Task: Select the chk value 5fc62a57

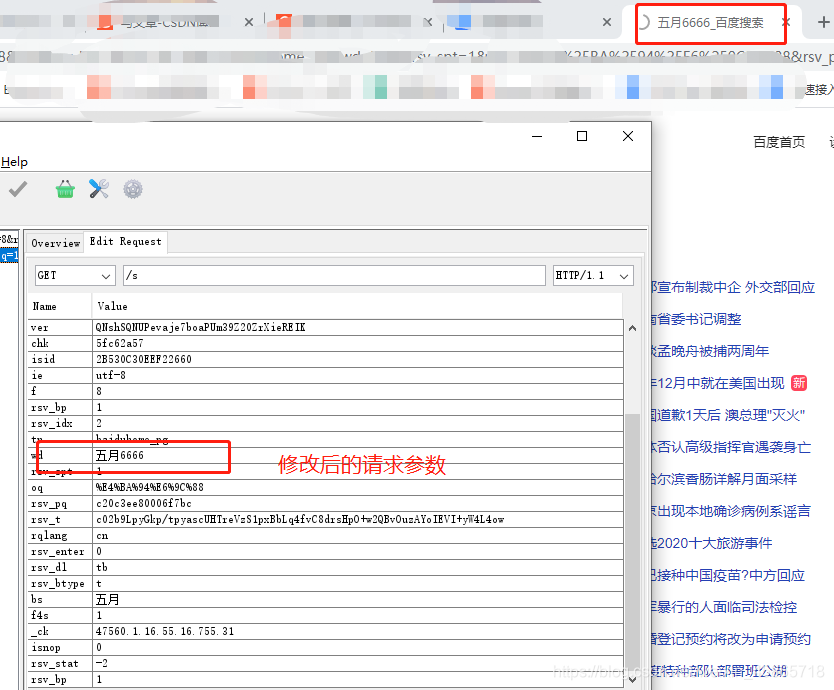Action: click(358, 343)
